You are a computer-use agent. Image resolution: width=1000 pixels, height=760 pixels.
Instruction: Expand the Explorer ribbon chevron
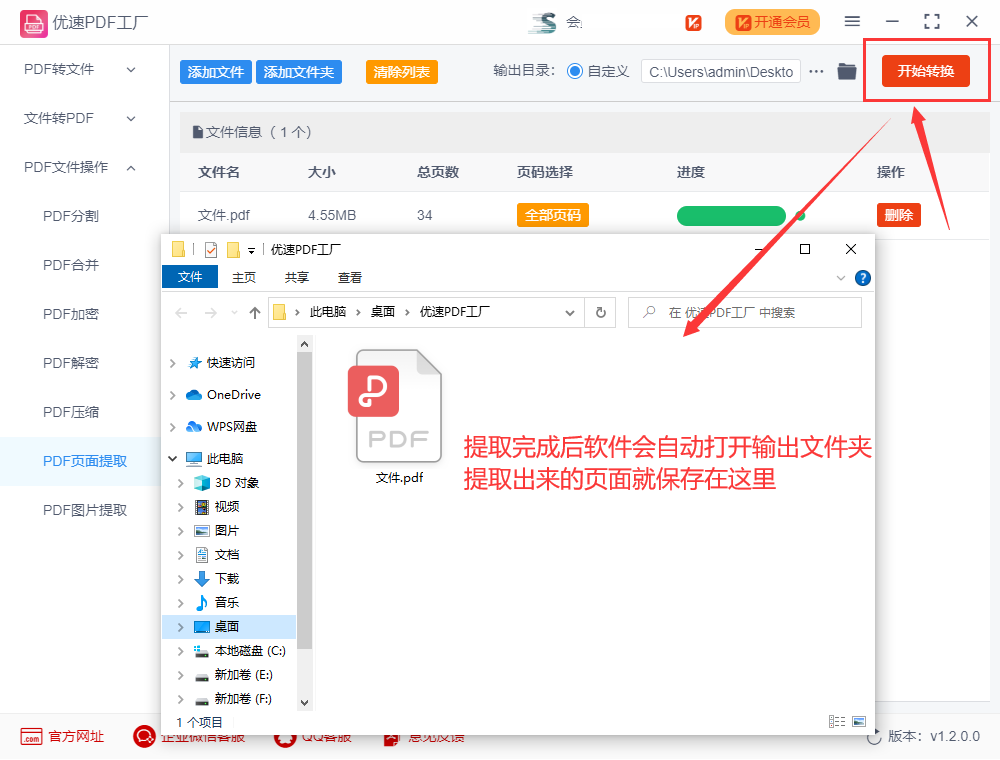841,278
